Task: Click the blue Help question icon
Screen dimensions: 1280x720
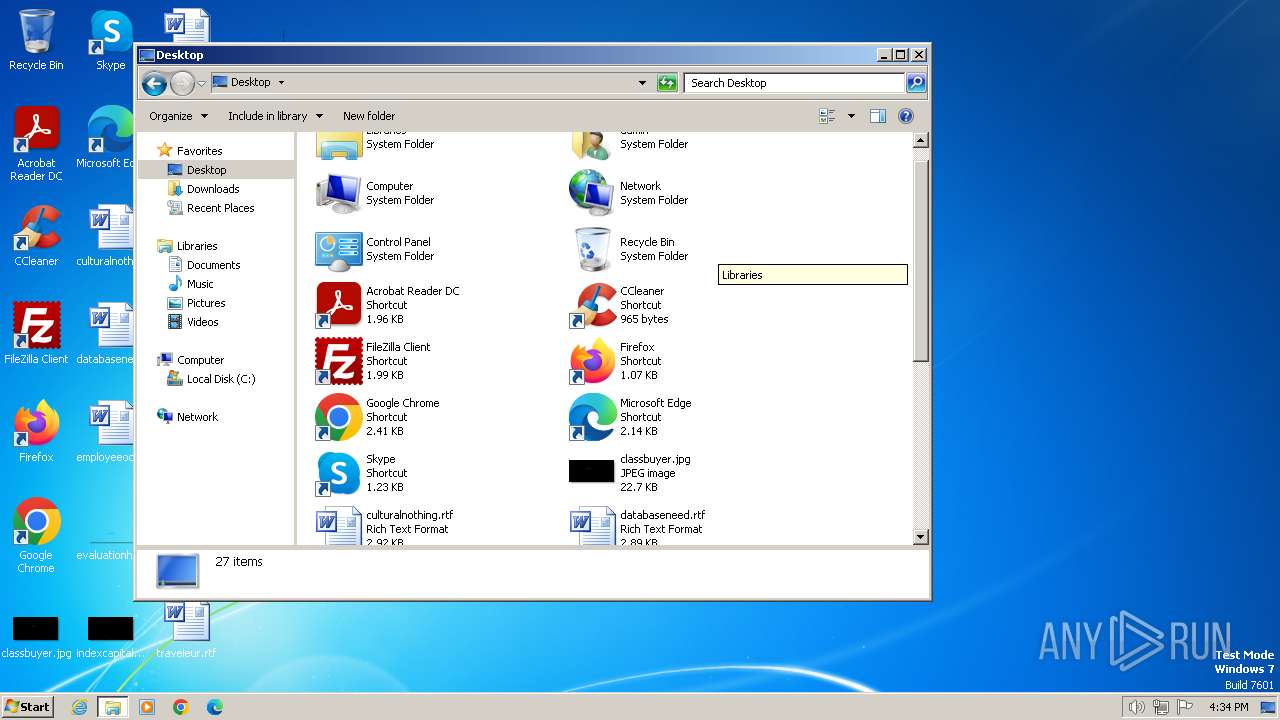Action: (x=906, y=116)
